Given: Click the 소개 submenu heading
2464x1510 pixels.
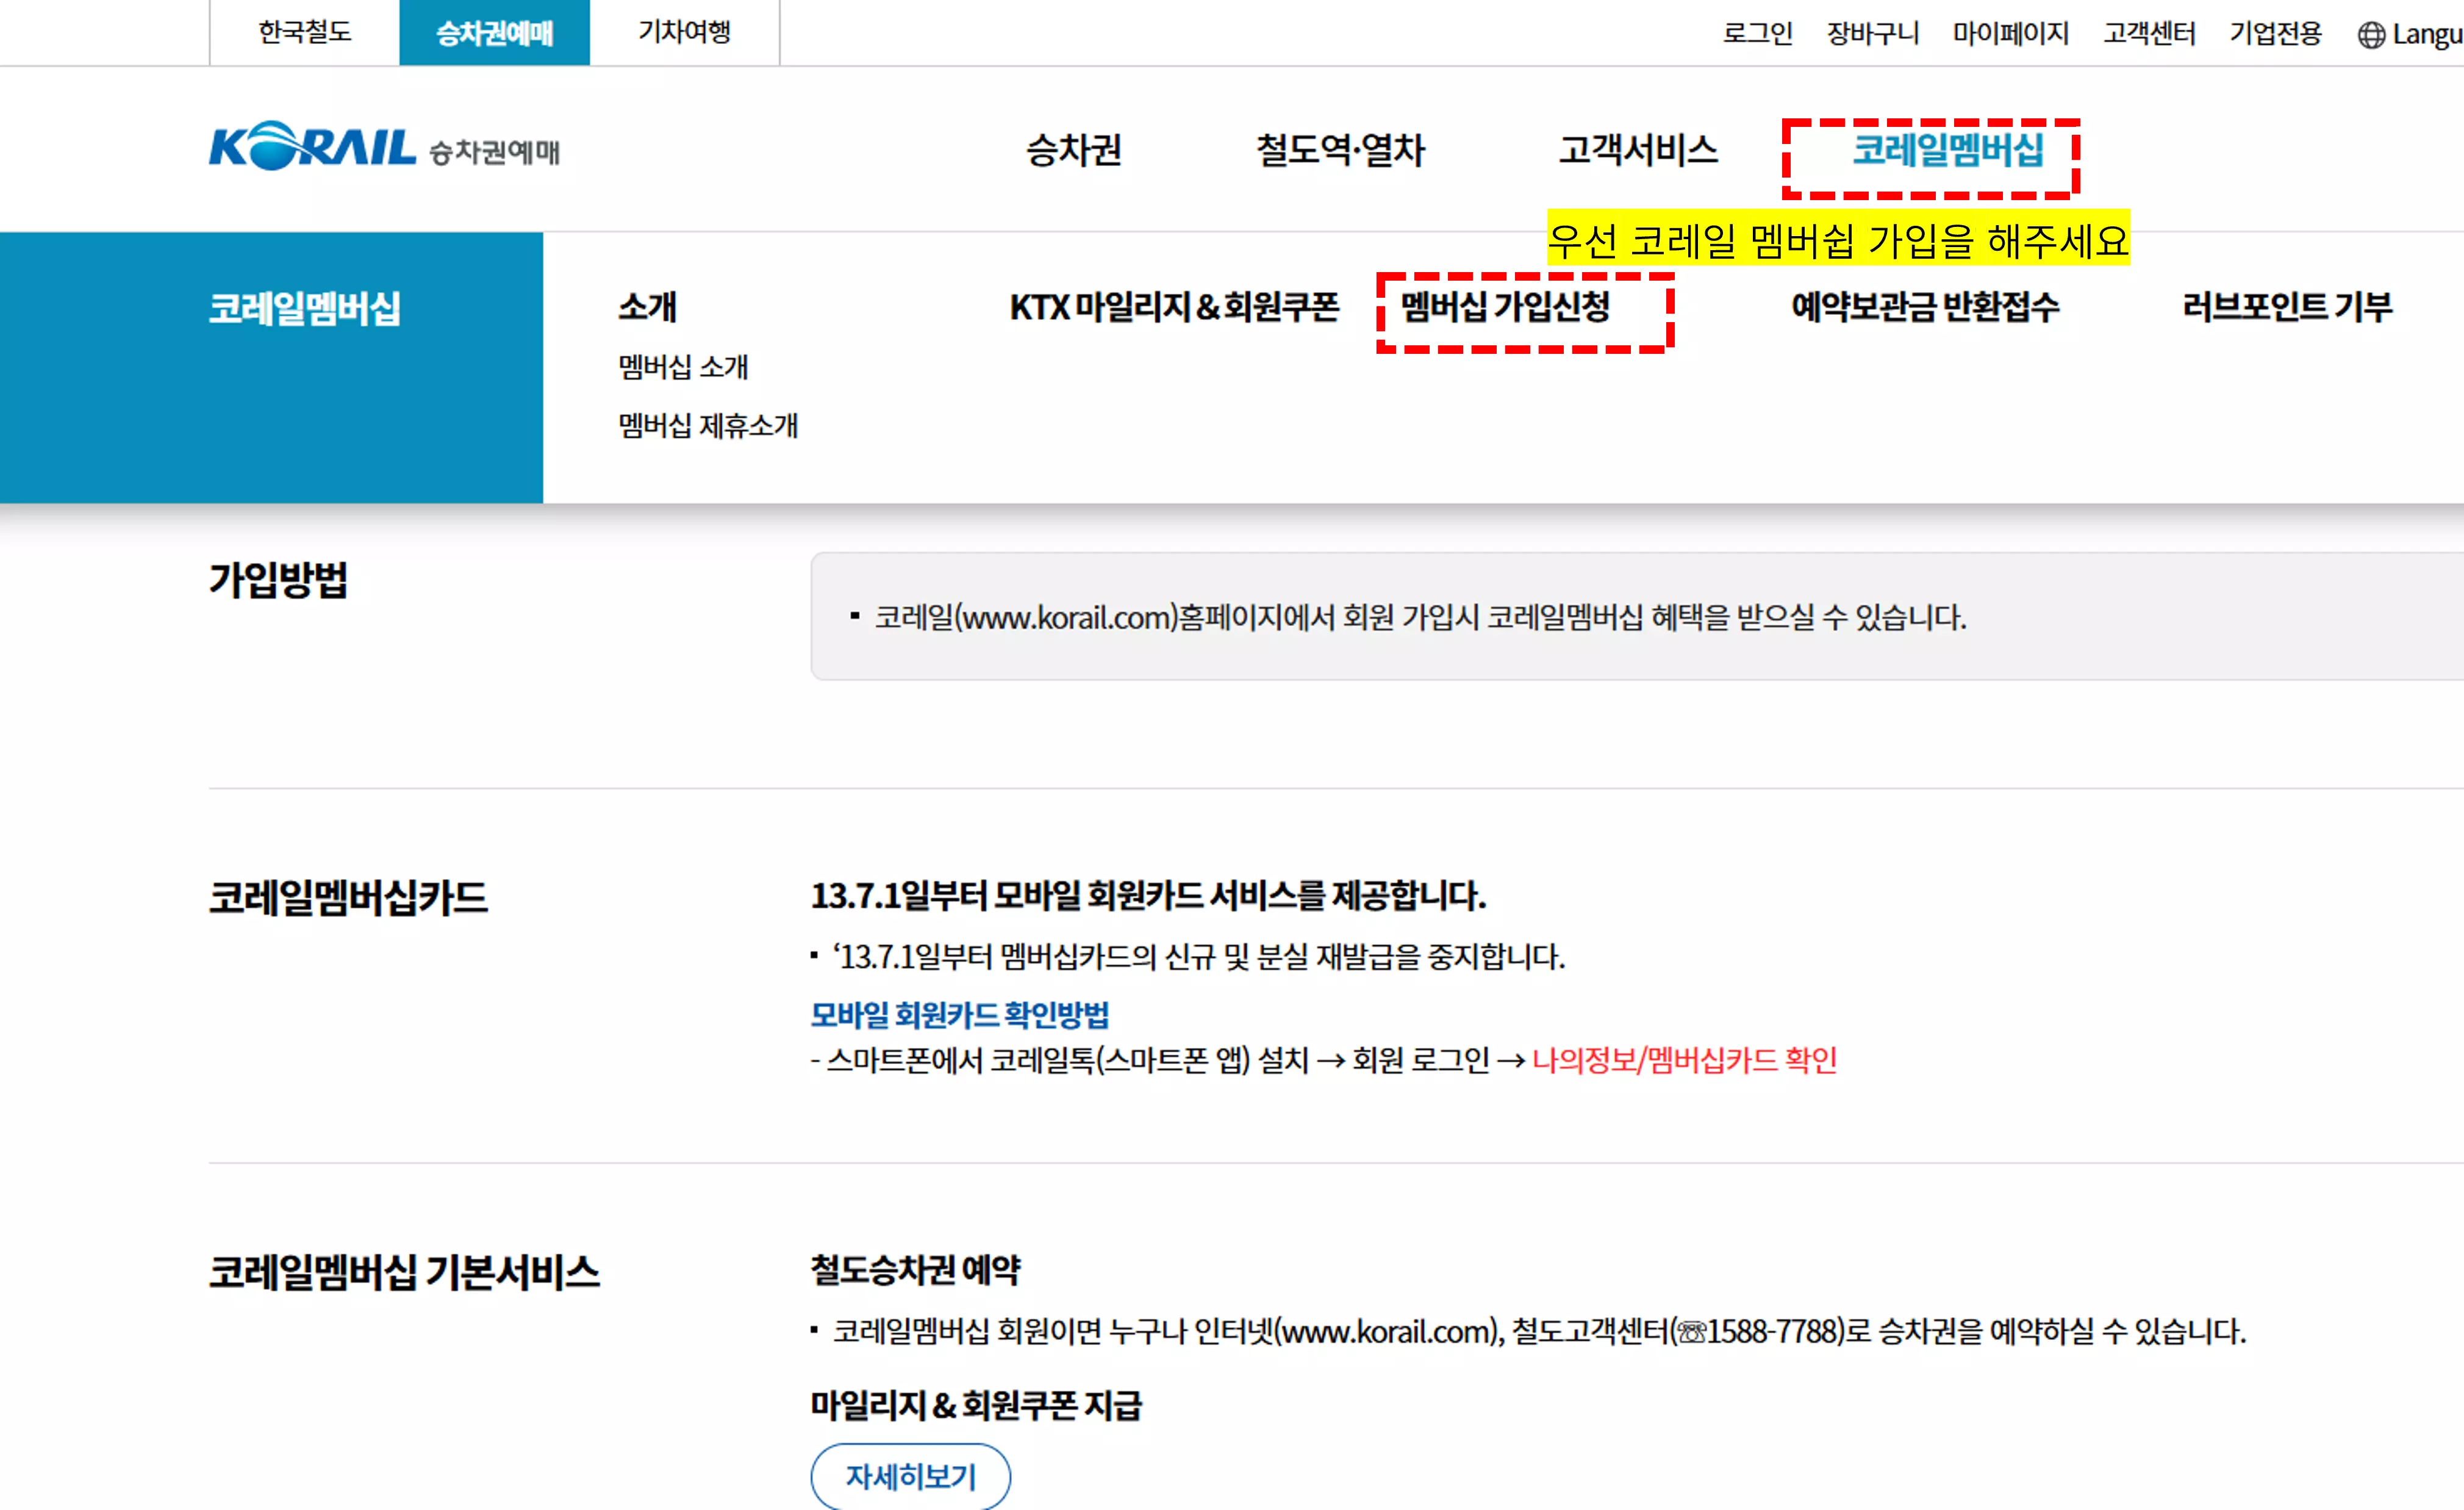Looking at the screenshot, I should click(x=647, y=306).
